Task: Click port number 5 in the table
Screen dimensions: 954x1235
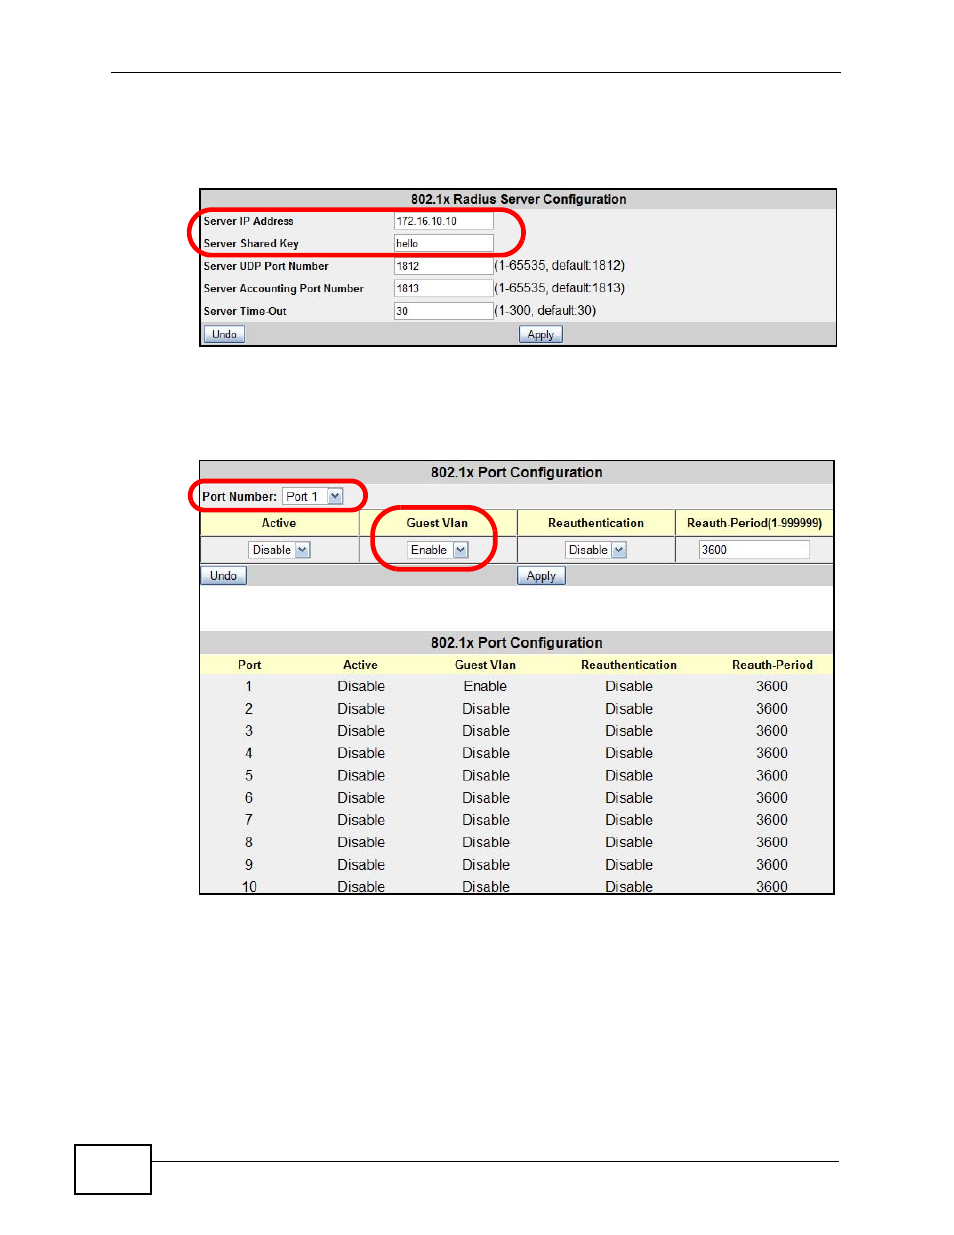Action: point(249,776)
